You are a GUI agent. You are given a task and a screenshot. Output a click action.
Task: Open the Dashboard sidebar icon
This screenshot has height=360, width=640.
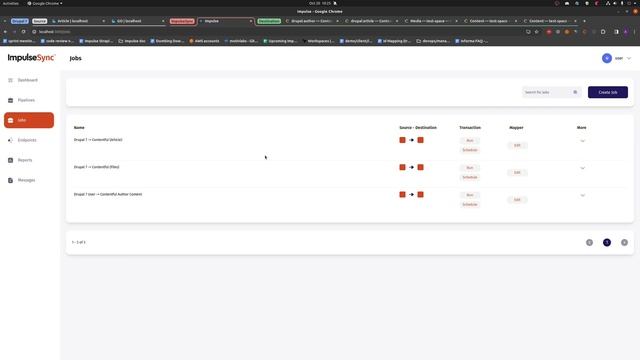pos(11,80)
